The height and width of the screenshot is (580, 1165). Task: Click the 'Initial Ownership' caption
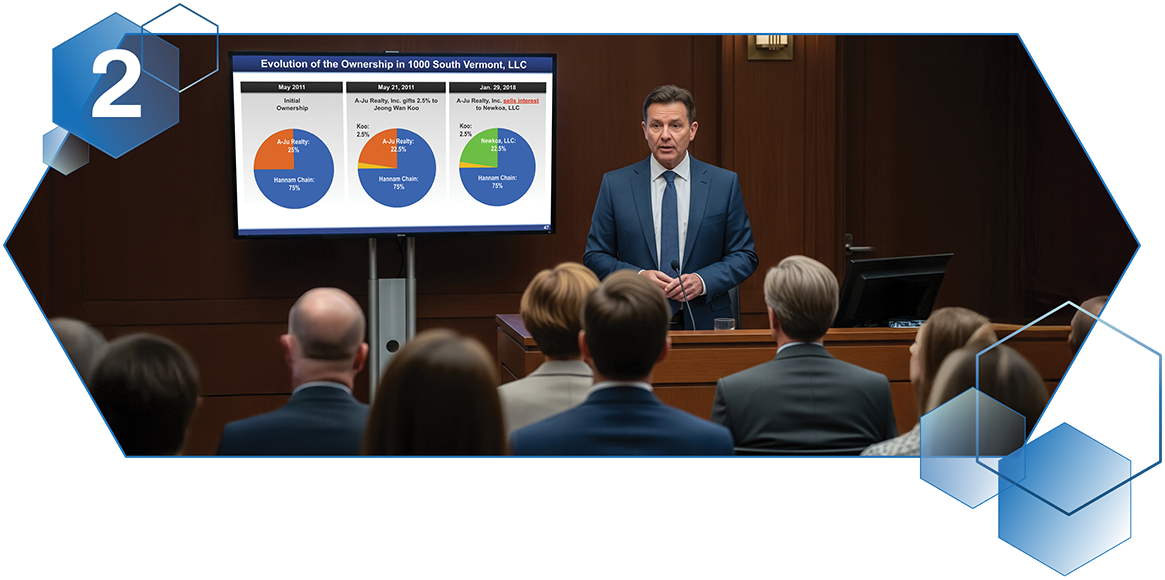(x=292, y=105)
